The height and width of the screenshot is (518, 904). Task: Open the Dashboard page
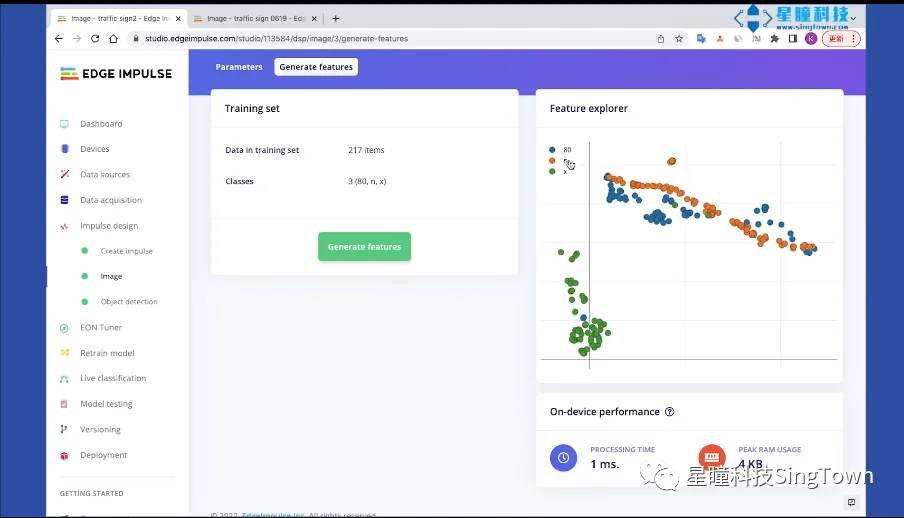click(101, 123)
